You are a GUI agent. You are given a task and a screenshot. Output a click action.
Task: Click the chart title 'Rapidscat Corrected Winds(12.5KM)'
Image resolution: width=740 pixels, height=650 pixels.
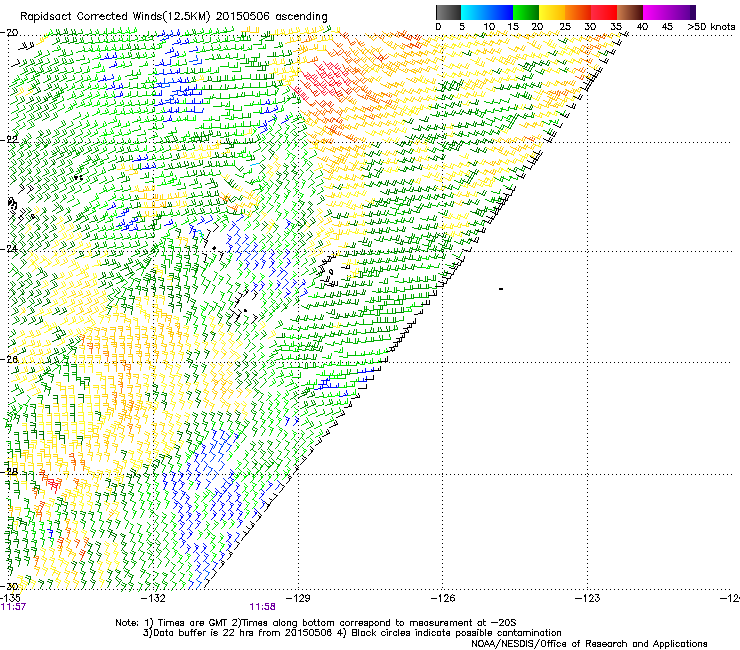click(115, 17)
